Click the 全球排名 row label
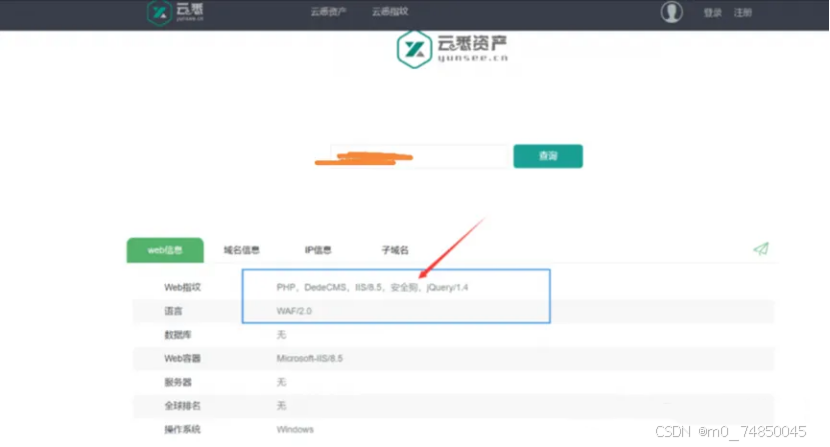 tap(182, 406)
